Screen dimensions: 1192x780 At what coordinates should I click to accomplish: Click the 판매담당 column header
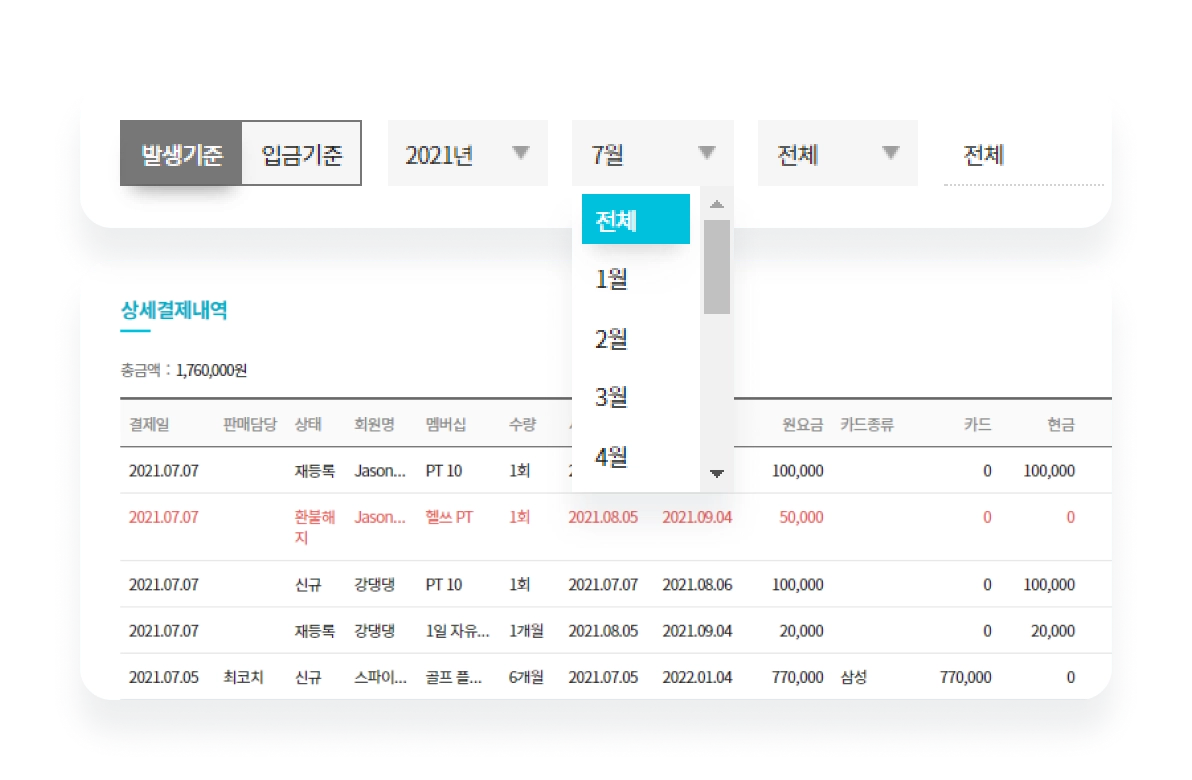click(x=249, y=424)
